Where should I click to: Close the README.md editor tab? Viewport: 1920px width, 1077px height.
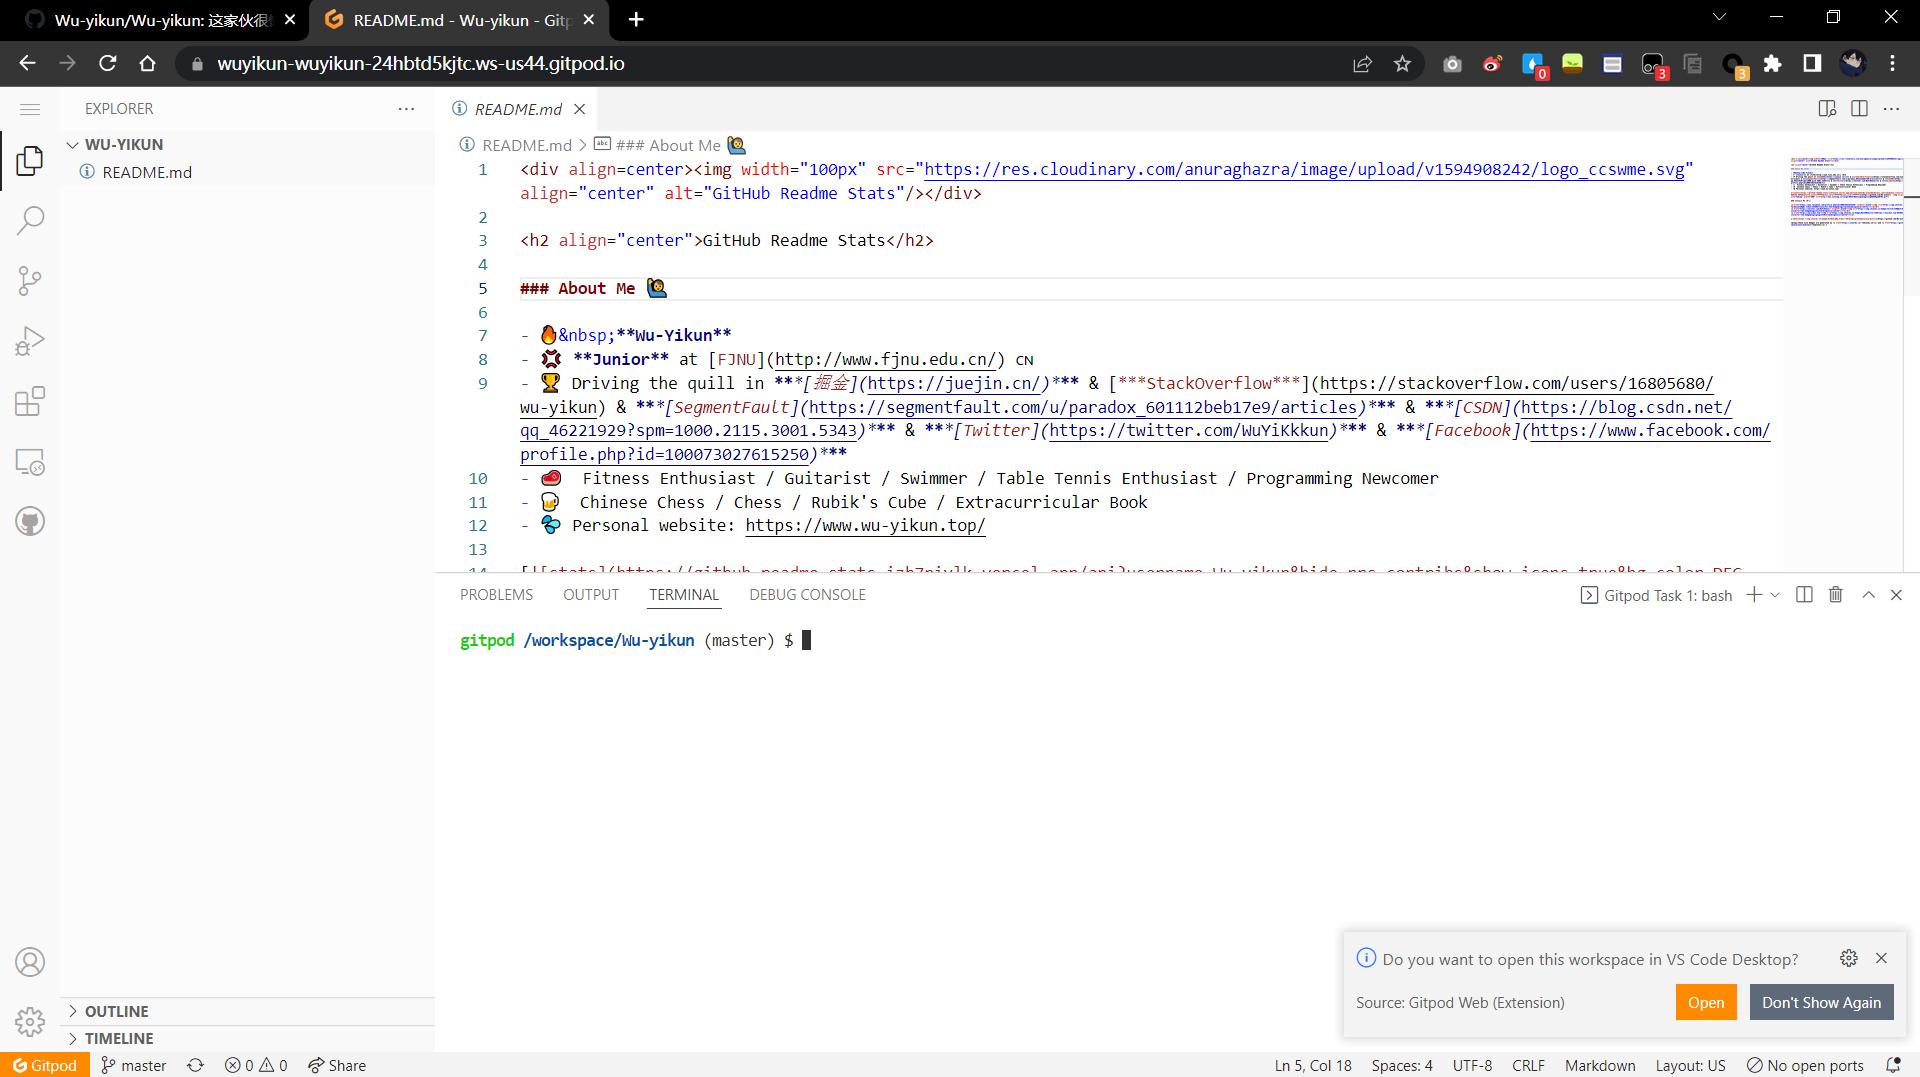click(579, 109)
